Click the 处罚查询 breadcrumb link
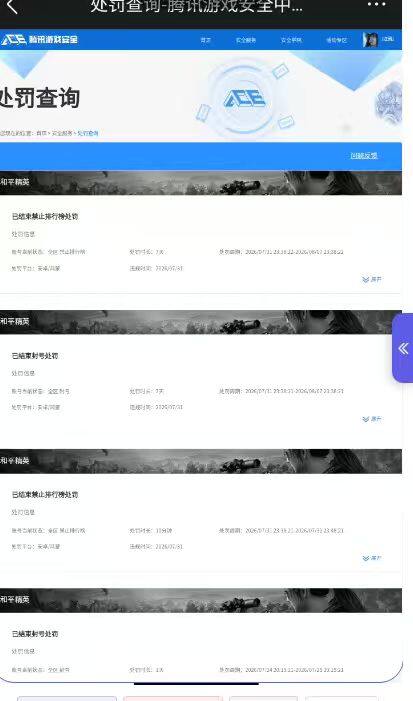413x701 pixels. [x=88, y=133]
